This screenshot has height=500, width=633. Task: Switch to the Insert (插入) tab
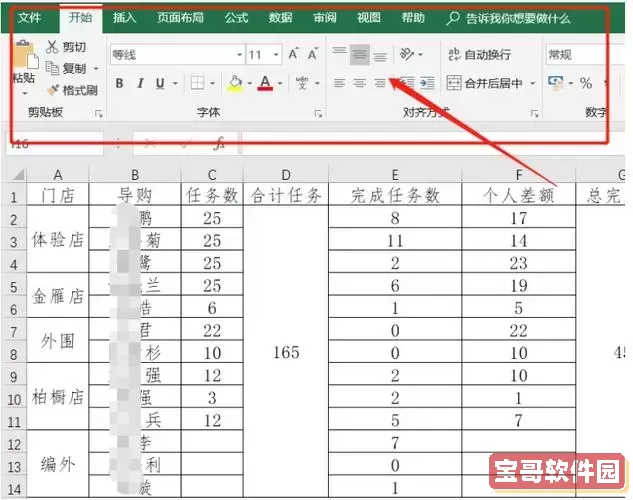coord(124,18)
